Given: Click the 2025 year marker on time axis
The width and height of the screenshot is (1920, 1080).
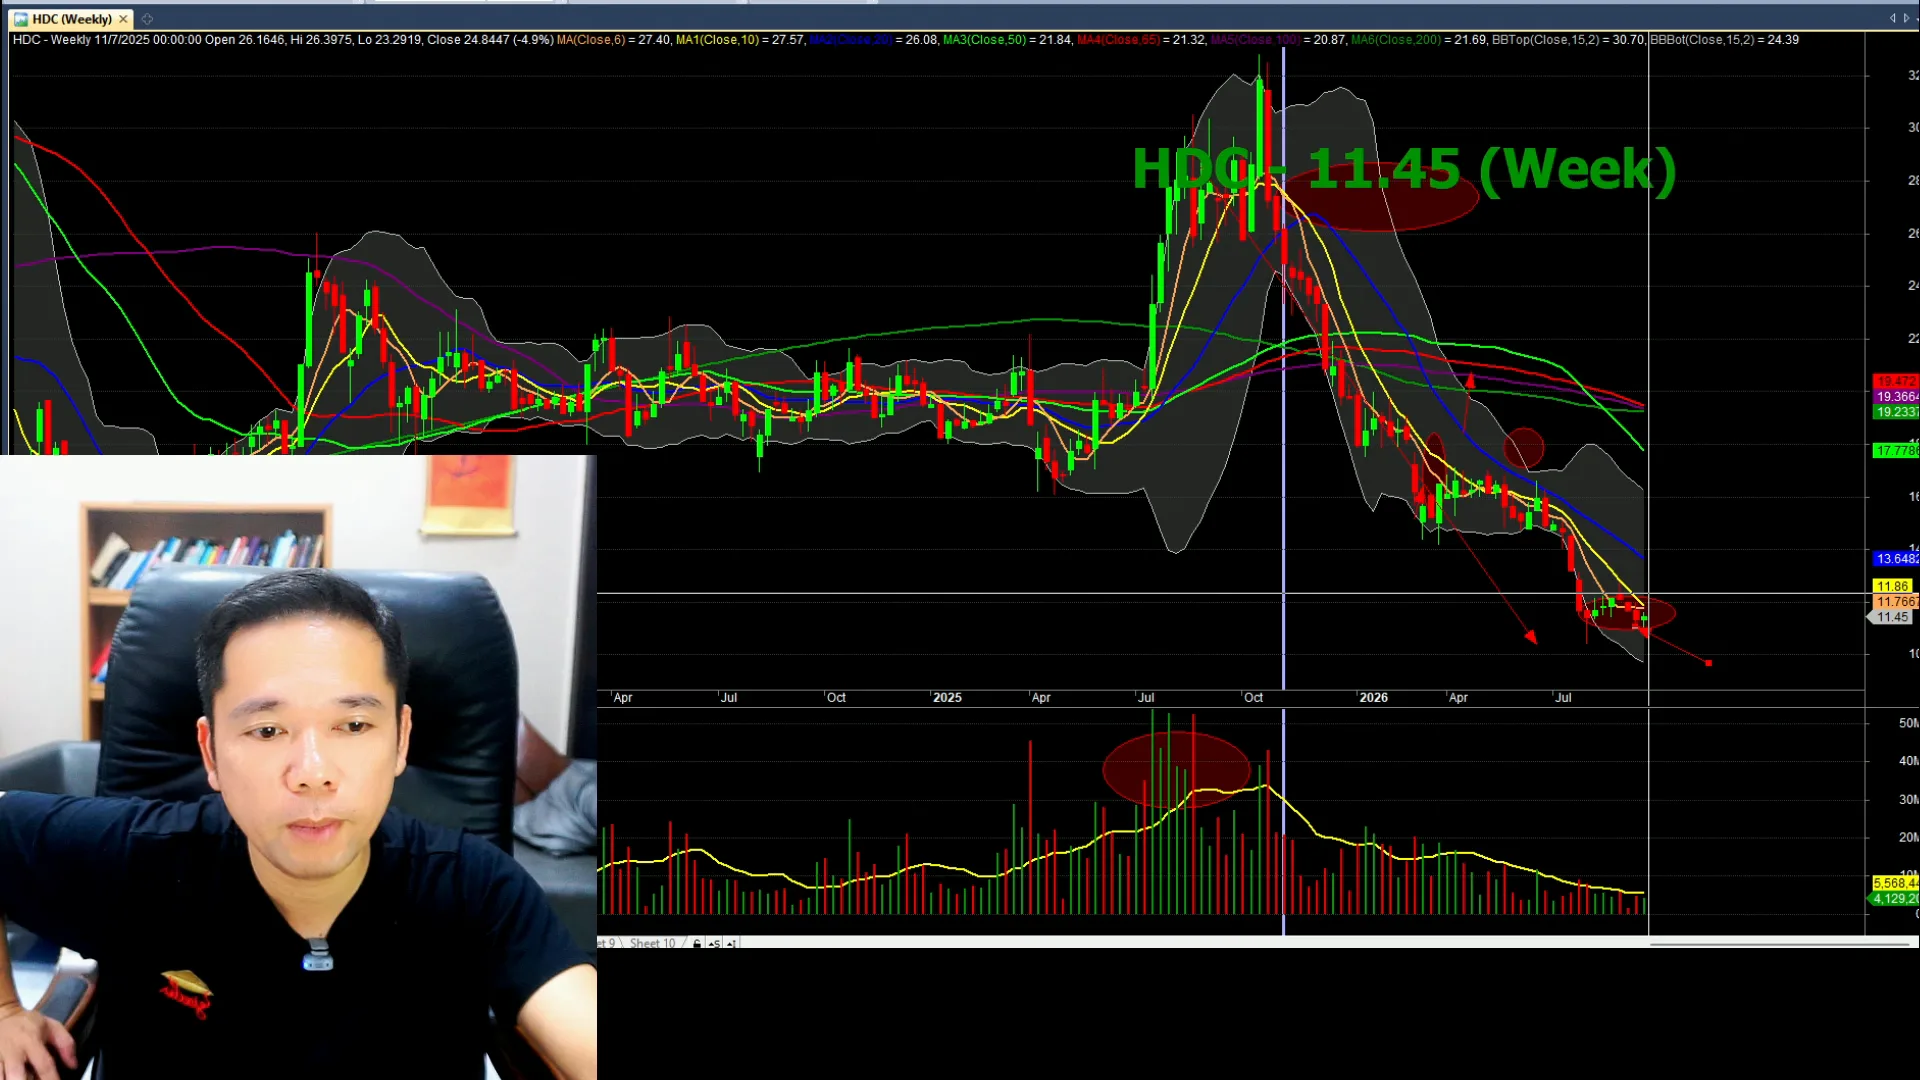Looking at the screenshot, I should [947, 698].
